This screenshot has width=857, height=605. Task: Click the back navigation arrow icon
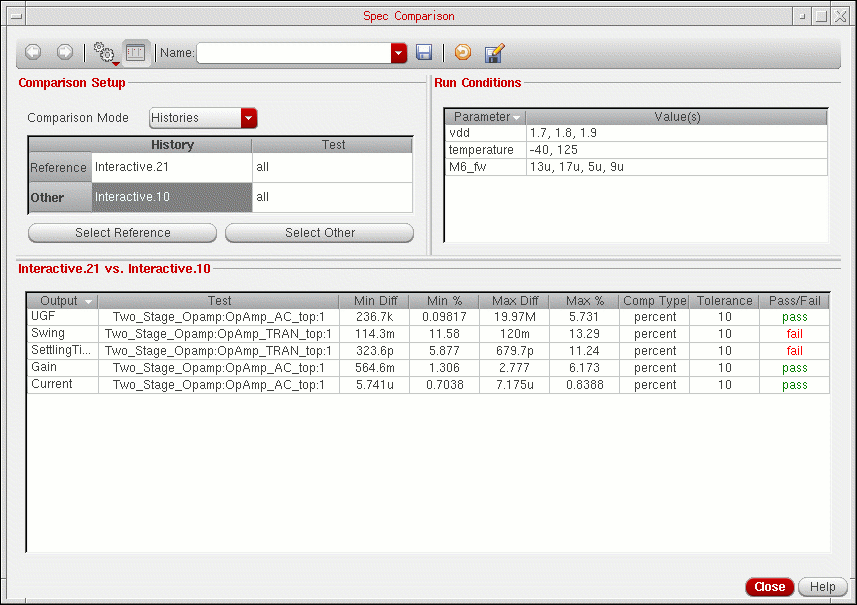(x=33, y=52)
